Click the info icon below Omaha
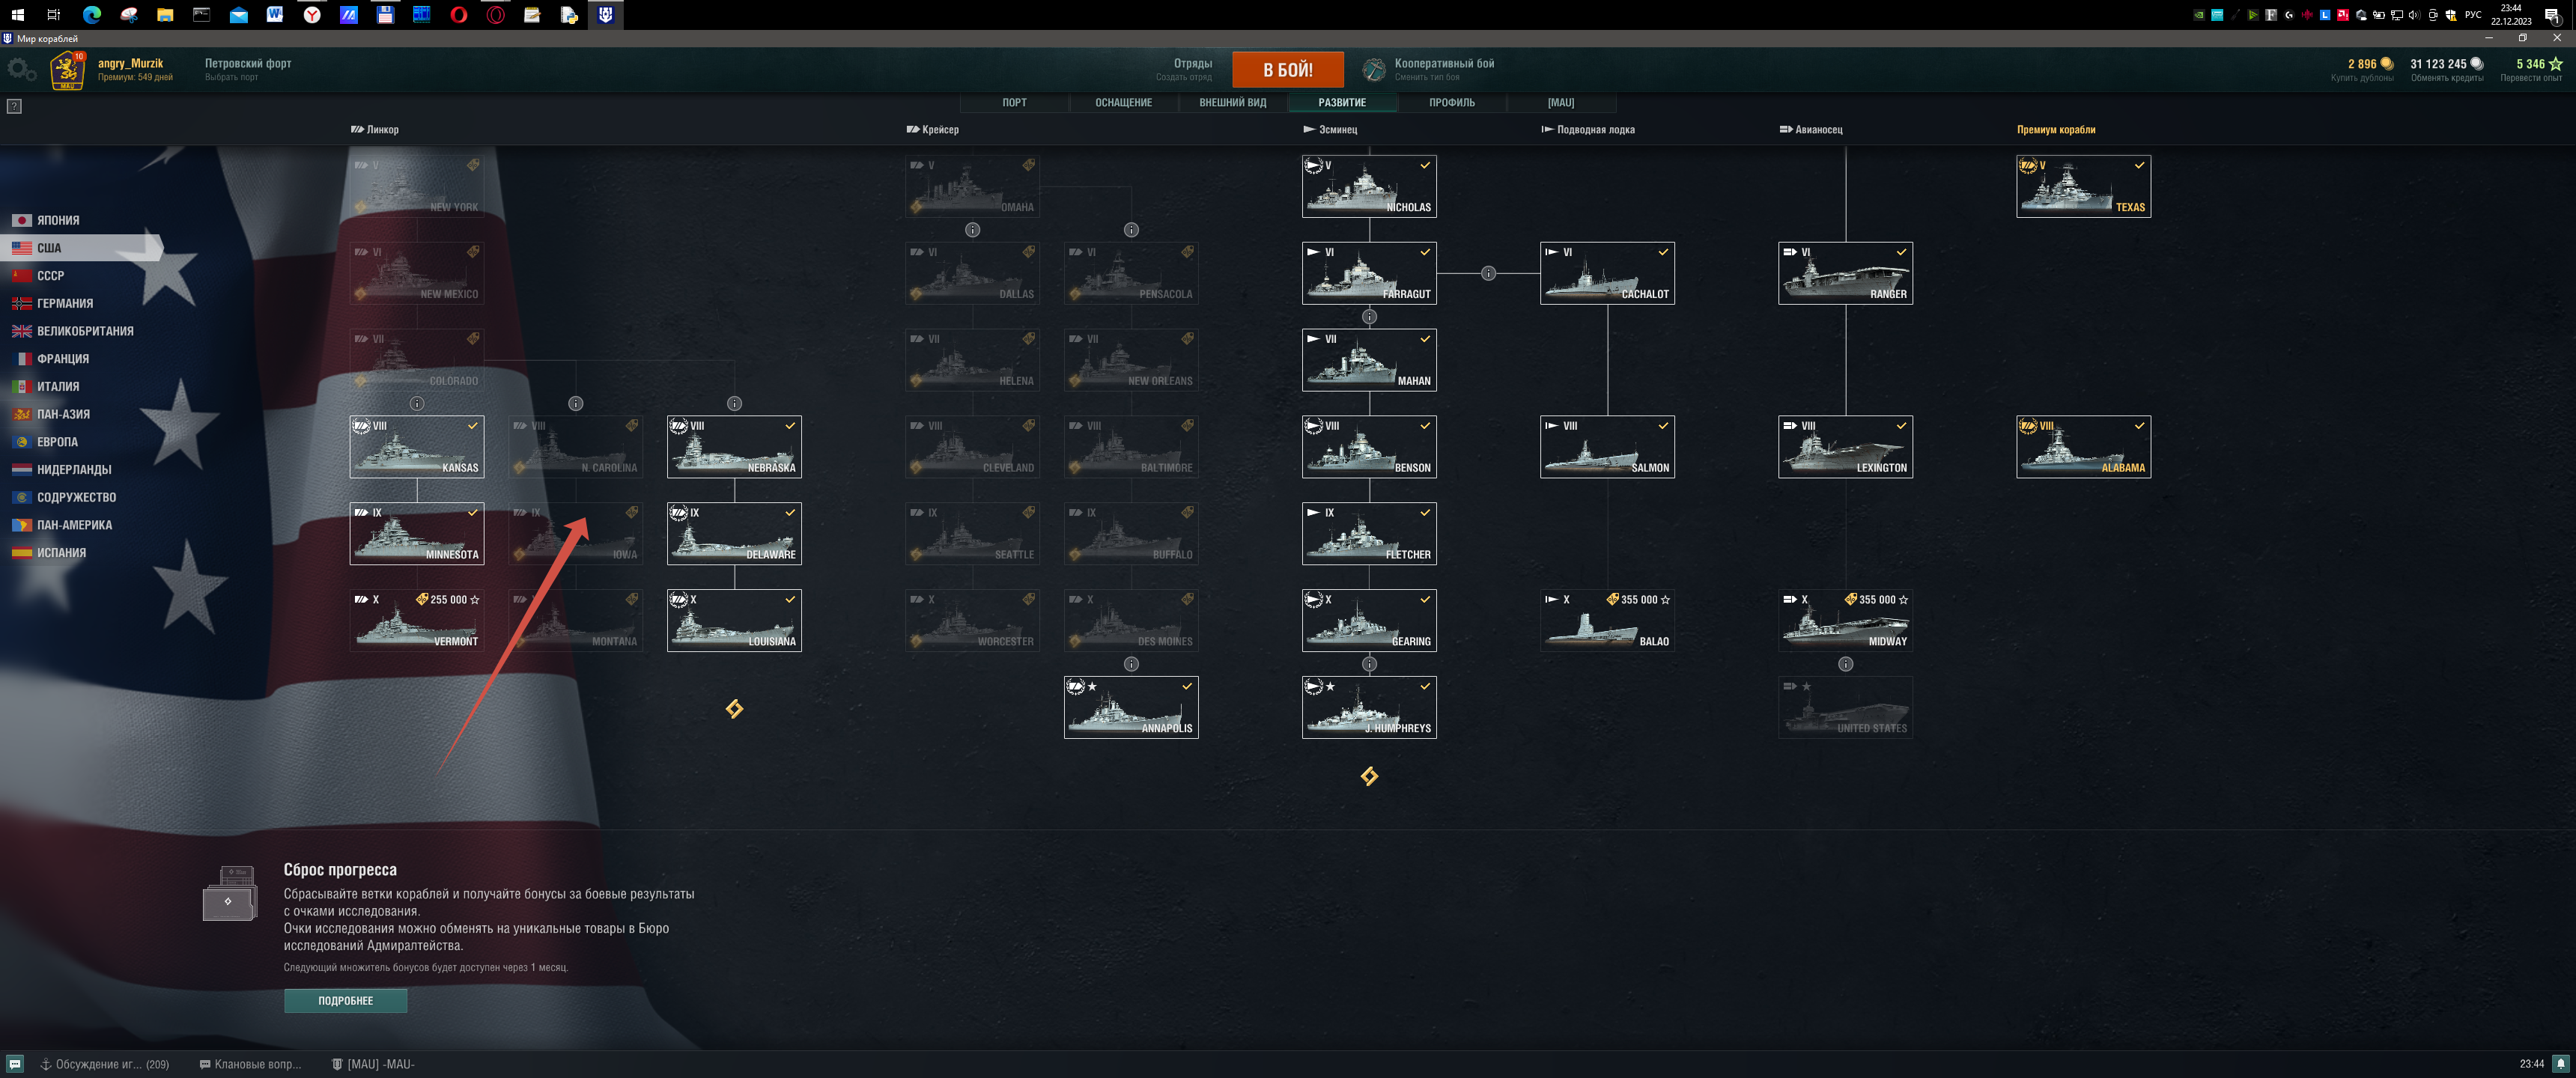 coord(972,230)
